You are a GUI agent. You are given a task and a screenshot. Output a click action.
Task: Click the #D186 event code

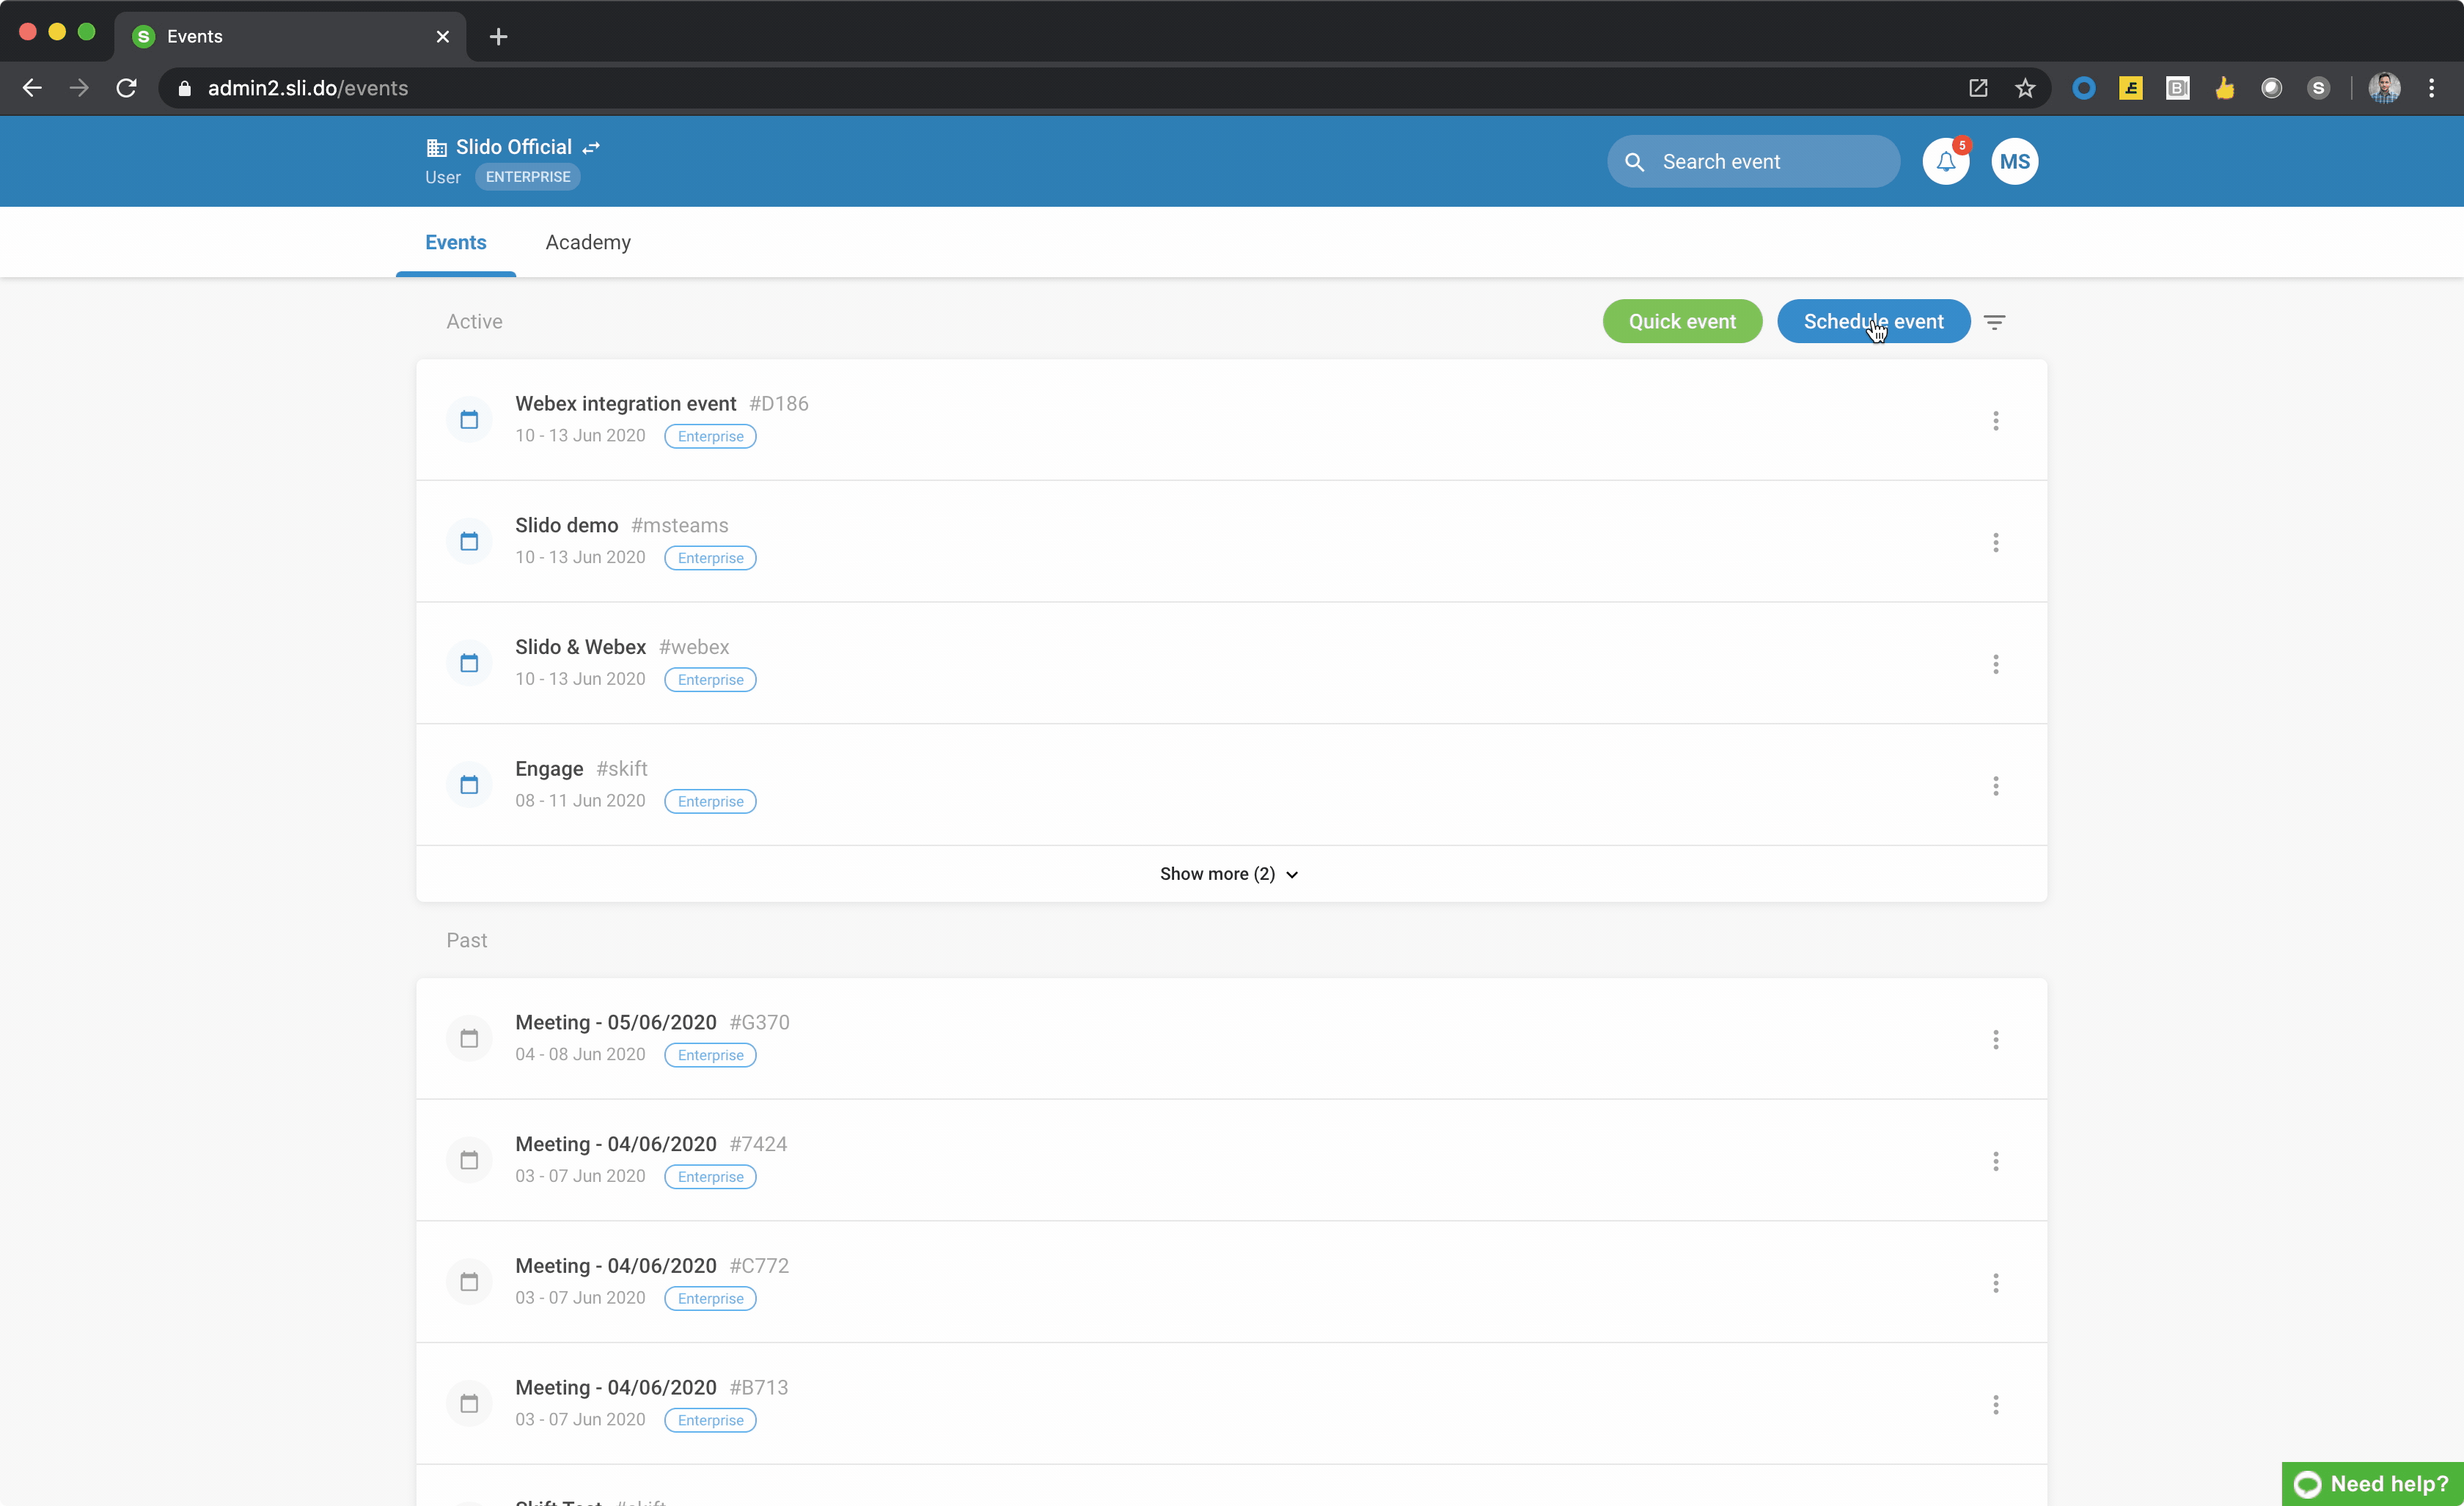[778, 403]
